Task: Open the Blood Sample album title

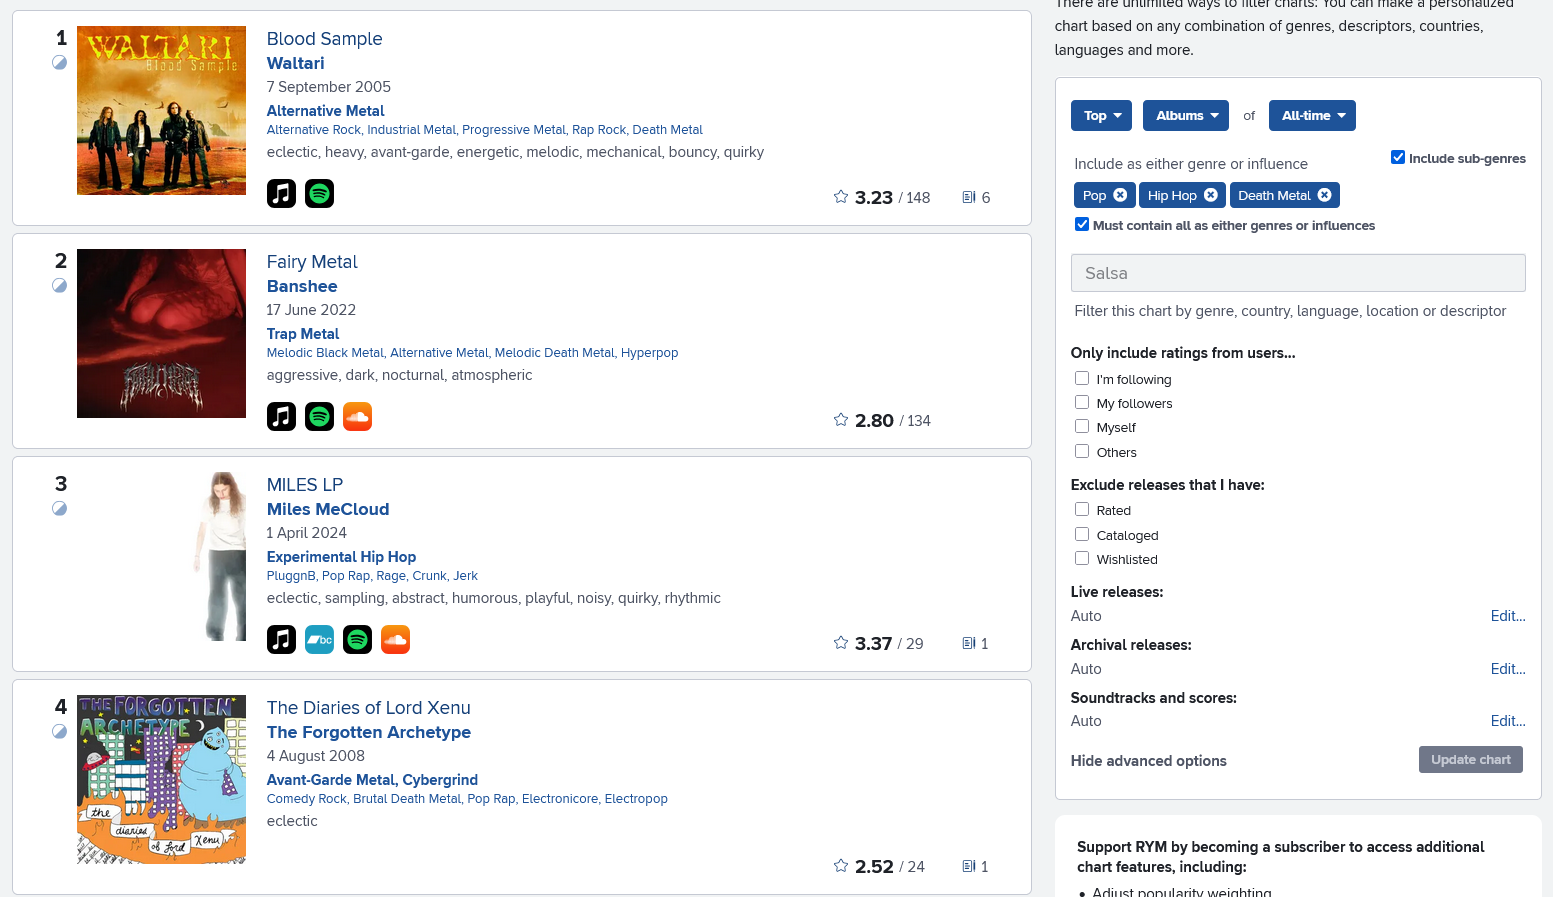Action: tap(324, 39)
